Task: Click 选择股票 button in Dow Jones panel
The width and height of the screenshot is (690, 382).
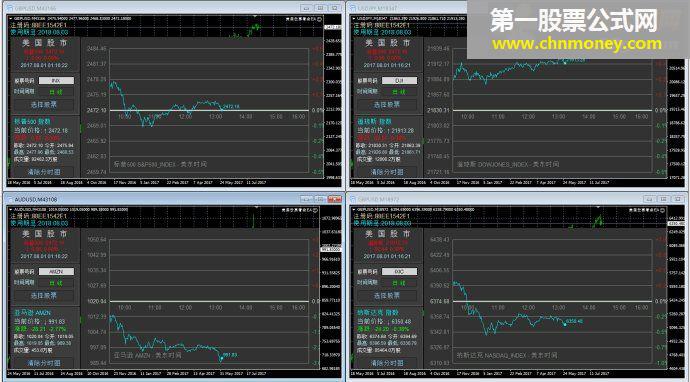Action: [x=387, y=105]
